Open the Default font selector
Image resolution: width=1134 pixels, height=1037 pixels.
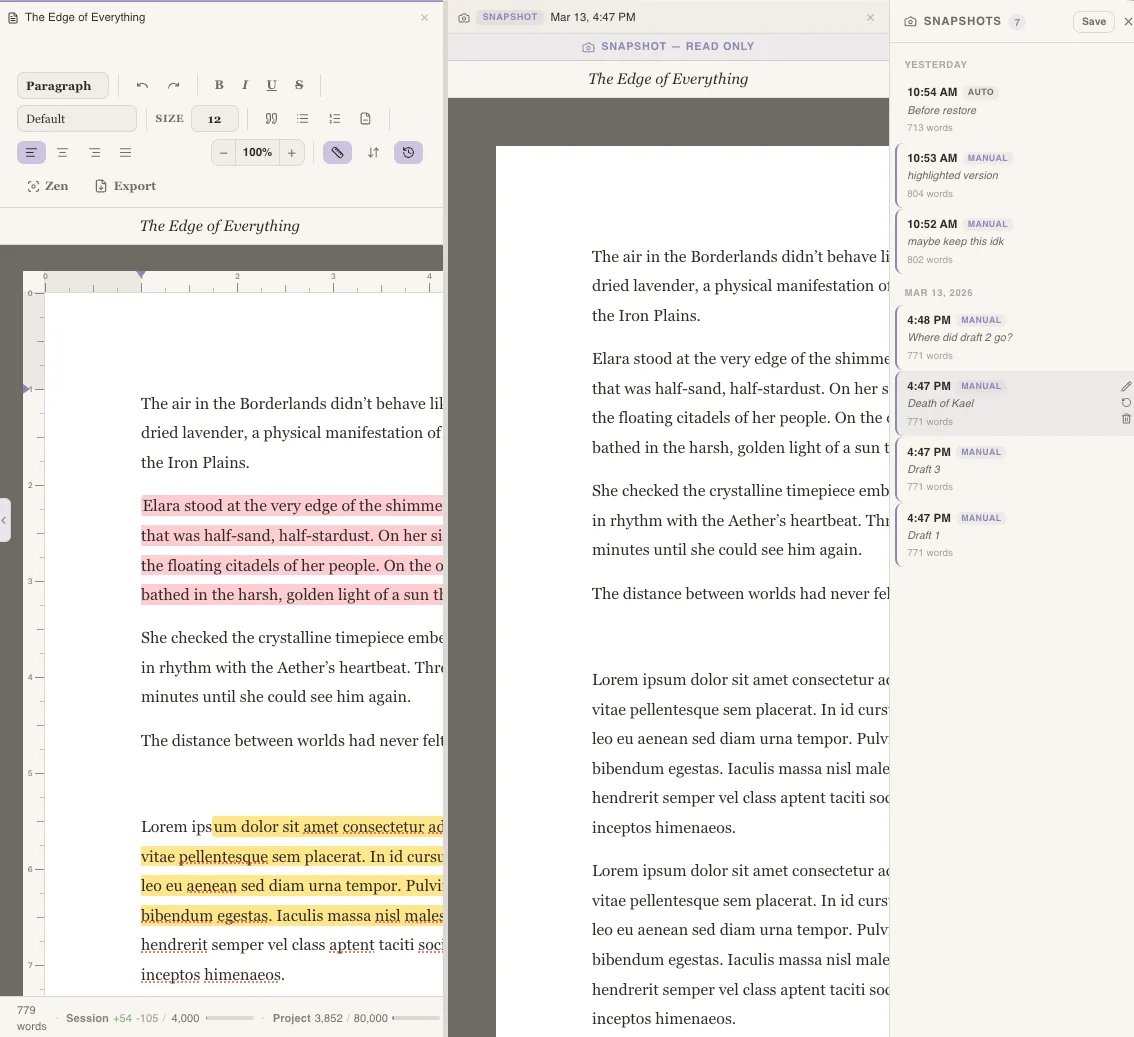tap(76, 118)
